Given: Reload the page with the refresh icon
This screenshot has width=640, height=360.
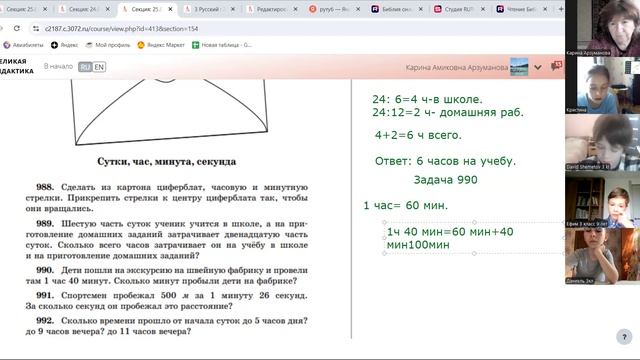Looking at the screenshot, I should point(17,28).
